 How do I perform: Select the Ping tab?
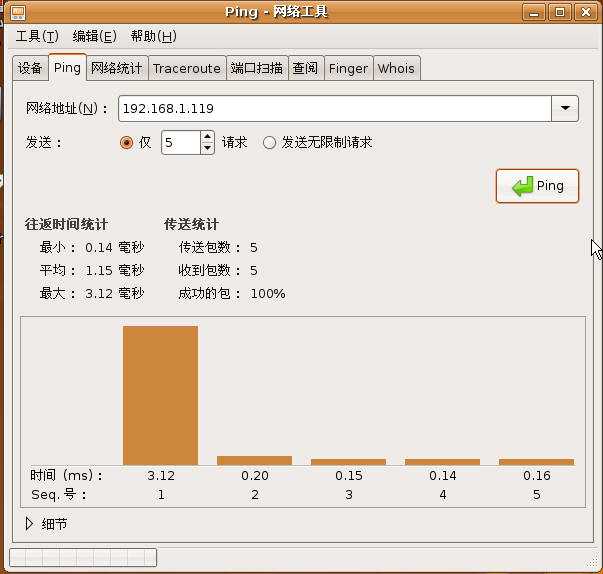click(67, 68)
